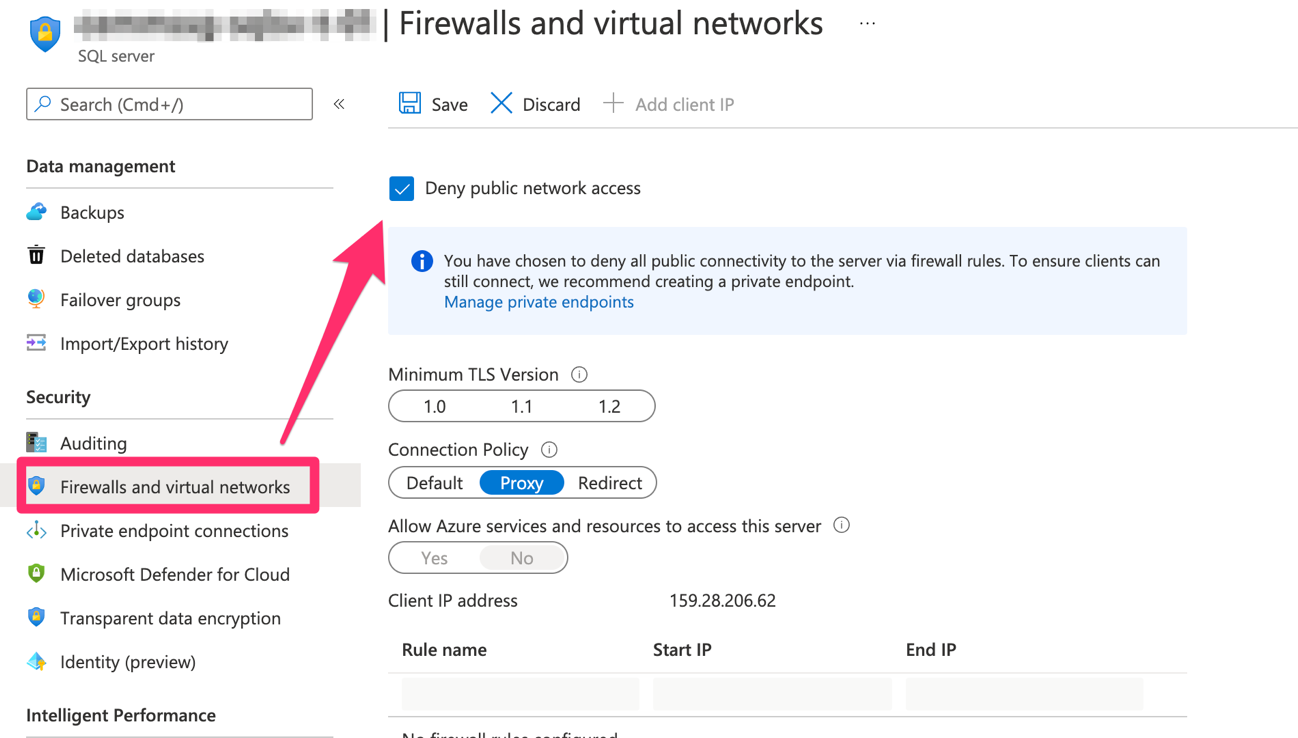Click the Import/Export history icon
The width and height of the screenshot is (1298, 738).
[36, 343]
